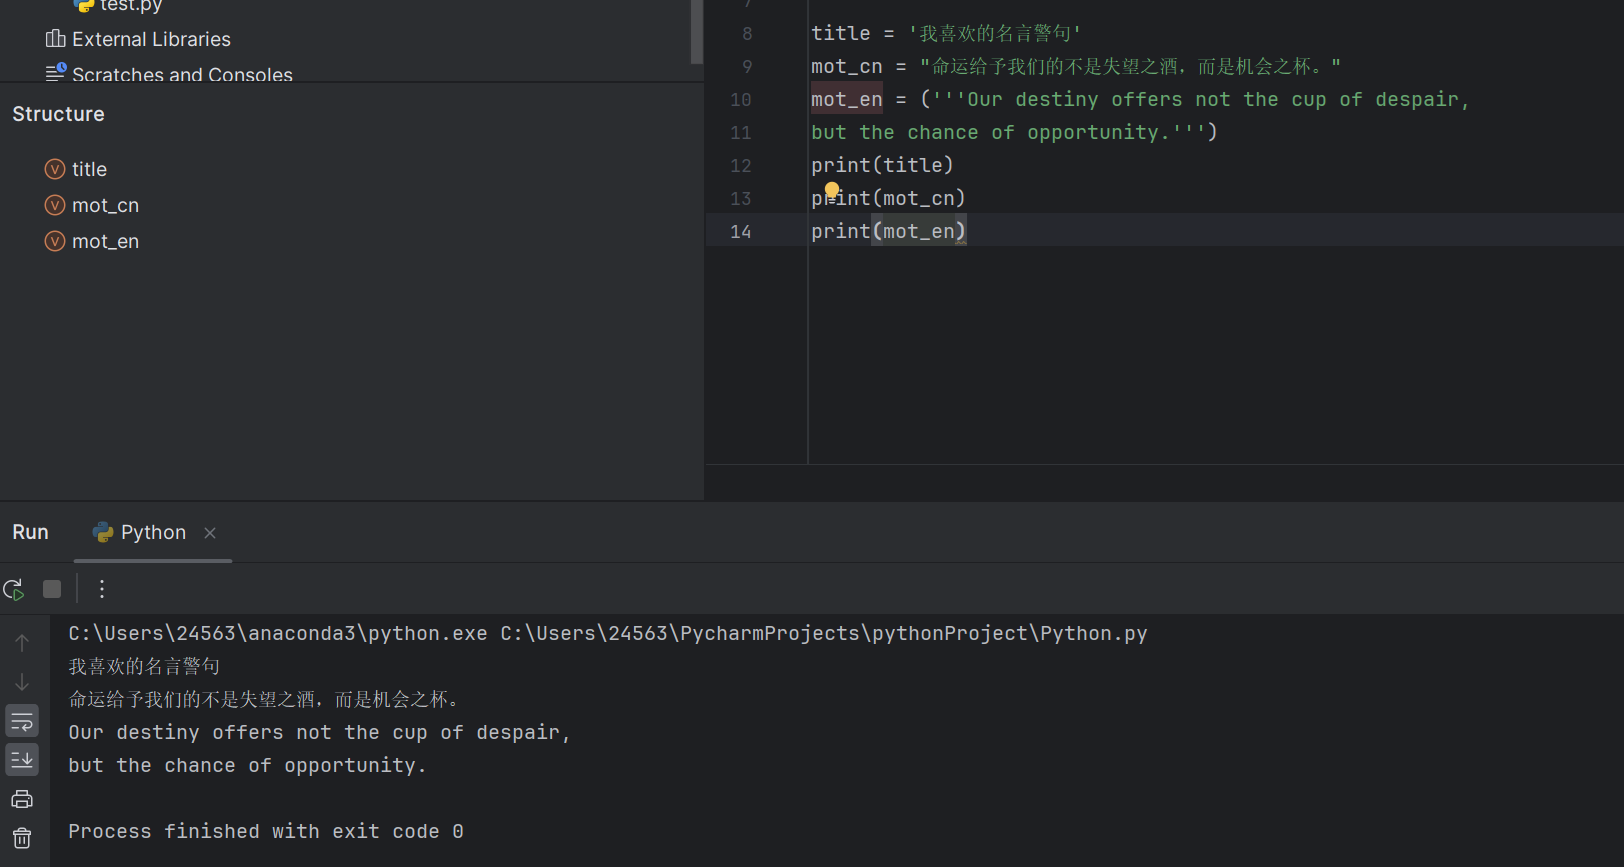The image size is (1624, 867).
Task: Click the up arrow in the Run console
Action: pos(22,643)
